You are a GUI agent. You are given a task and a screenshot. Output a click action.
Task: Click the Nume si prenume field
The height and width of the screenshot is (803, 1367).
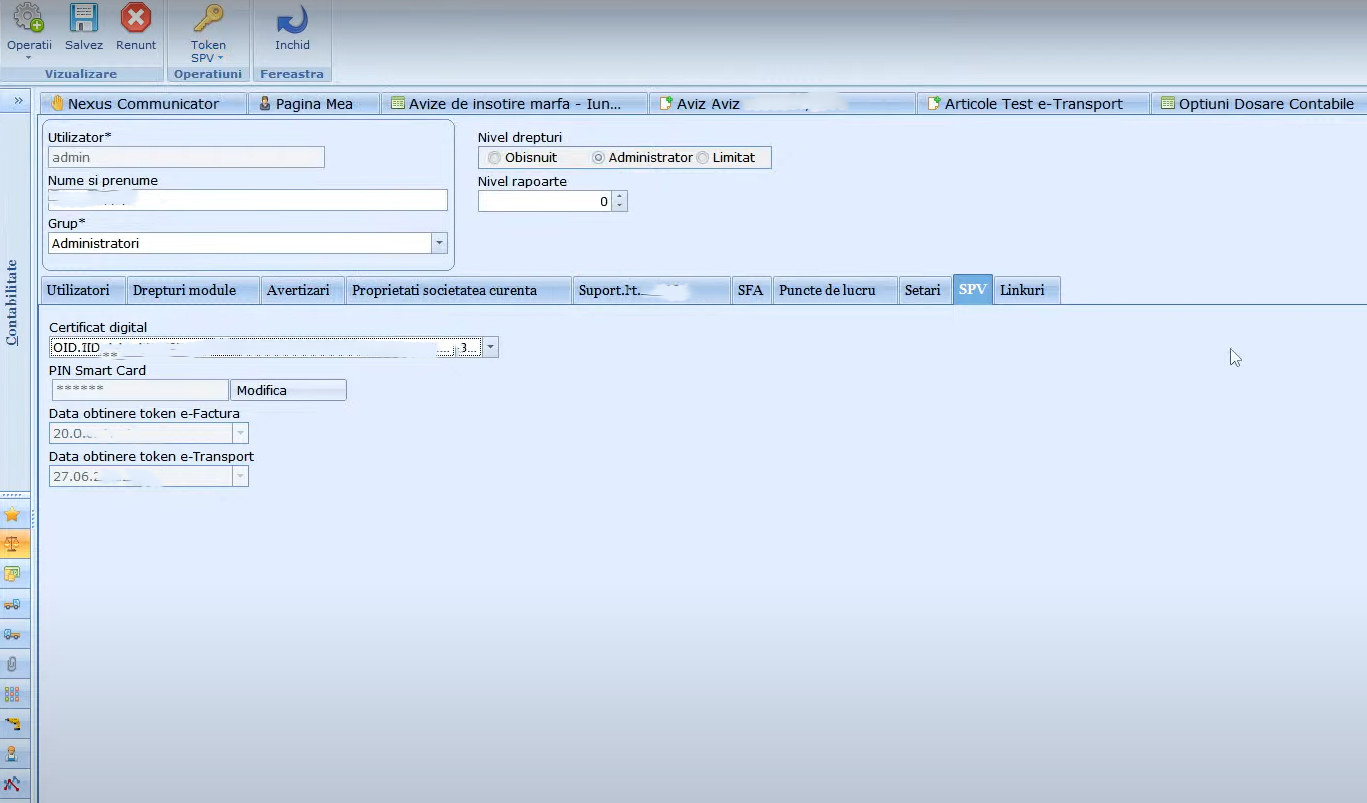[x=247, y=200]
